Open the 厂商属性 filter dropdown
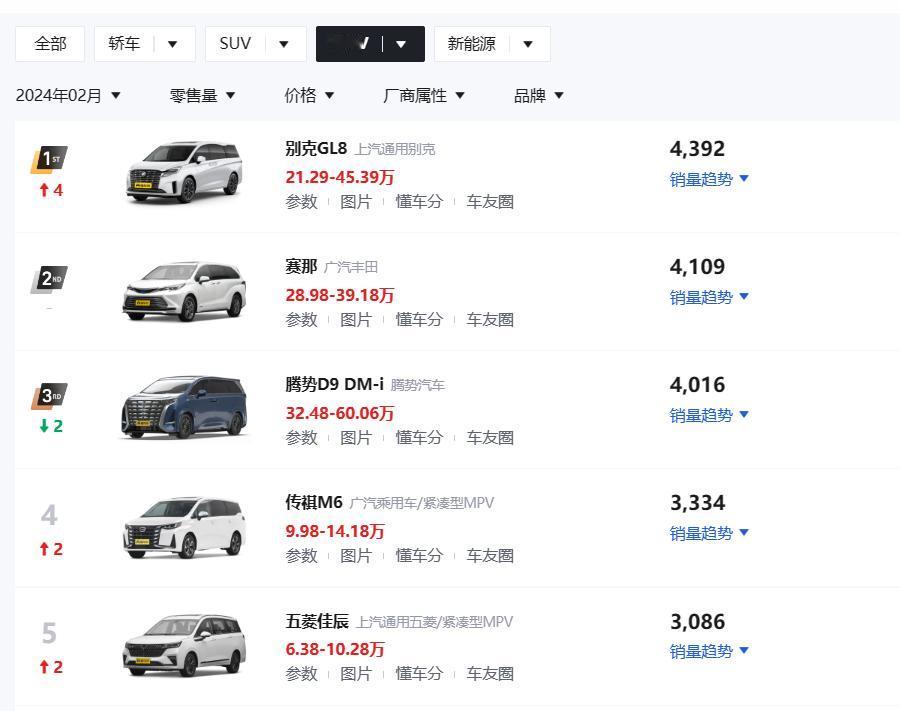This screenshot has height=711, width=900. coord(424,95)
